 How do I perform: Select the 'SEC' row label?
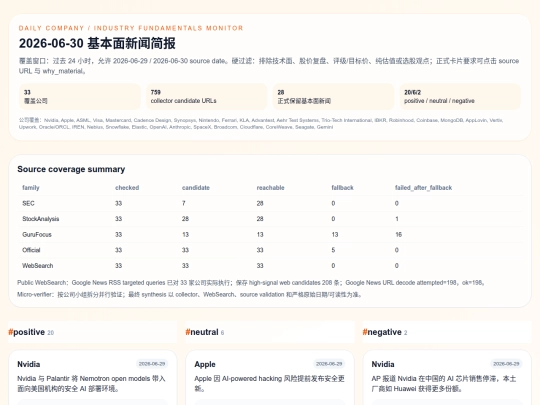(x=28, y=203)
